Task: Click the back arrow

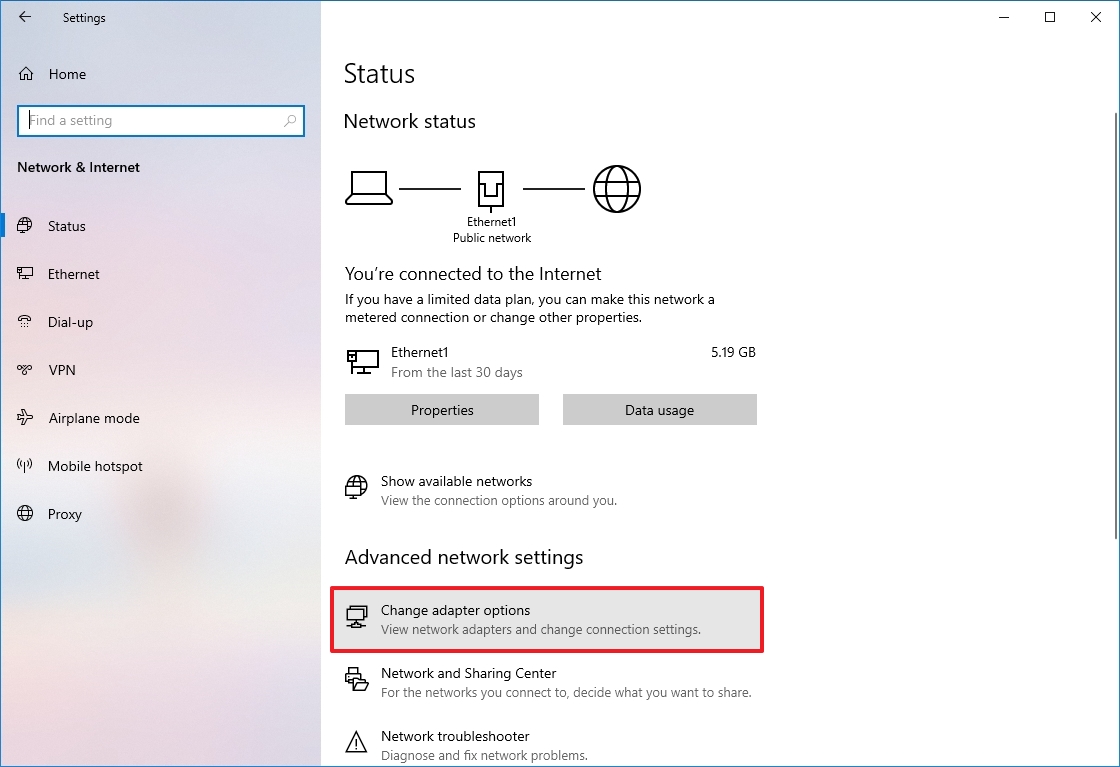Action: tap(24, 17)
